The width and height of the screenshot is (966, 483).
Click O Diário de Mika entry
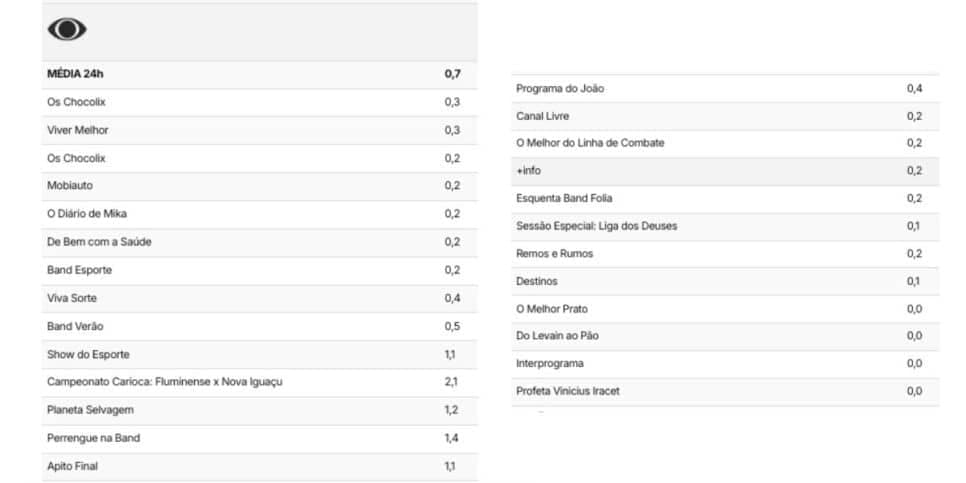(x=259, y=214)
